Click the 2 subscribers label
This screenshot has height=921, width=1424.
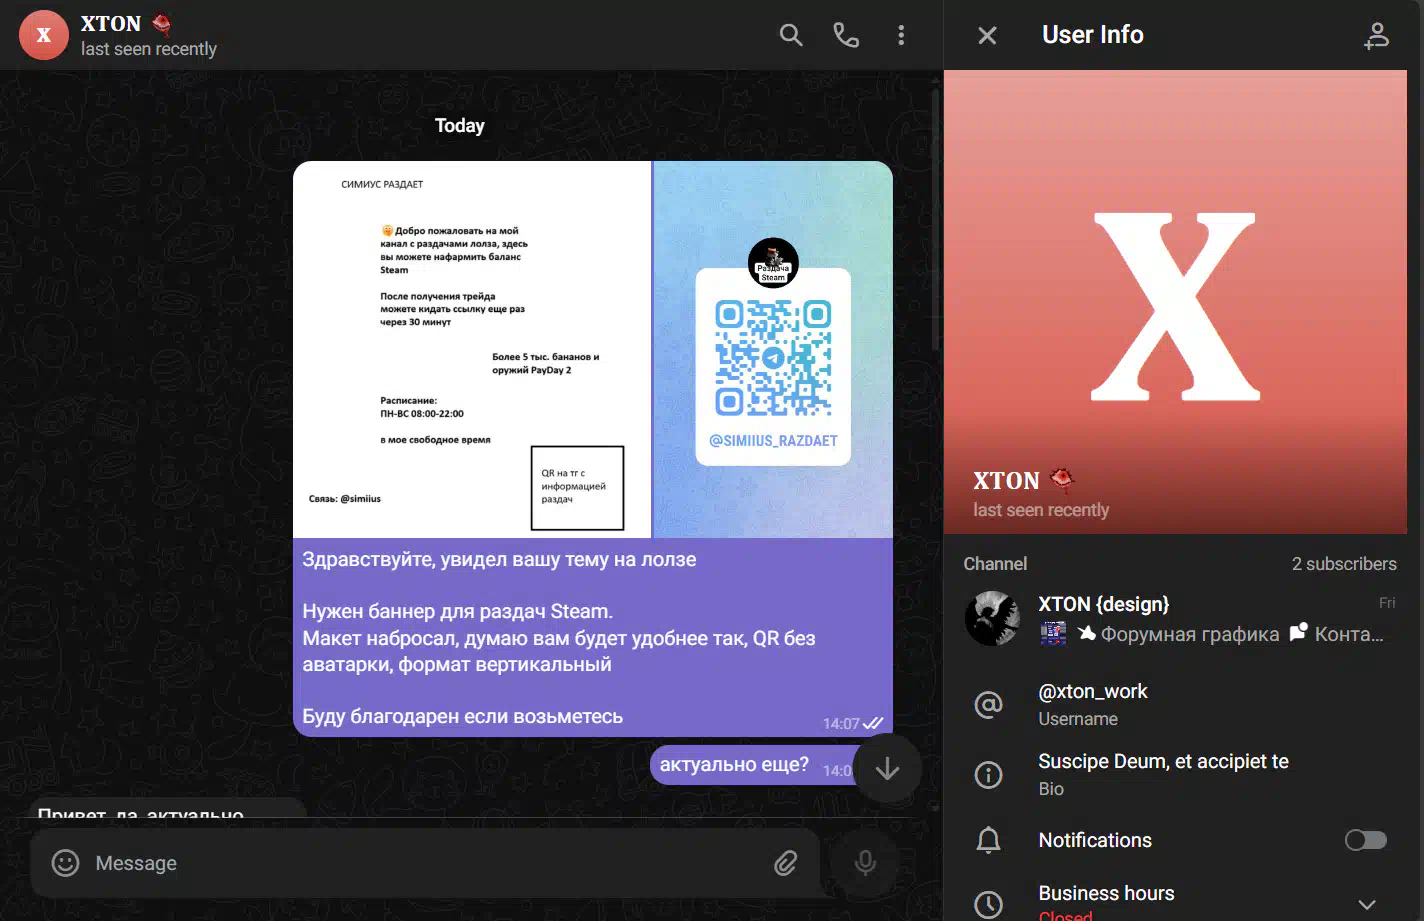(x=1344, y=564)
